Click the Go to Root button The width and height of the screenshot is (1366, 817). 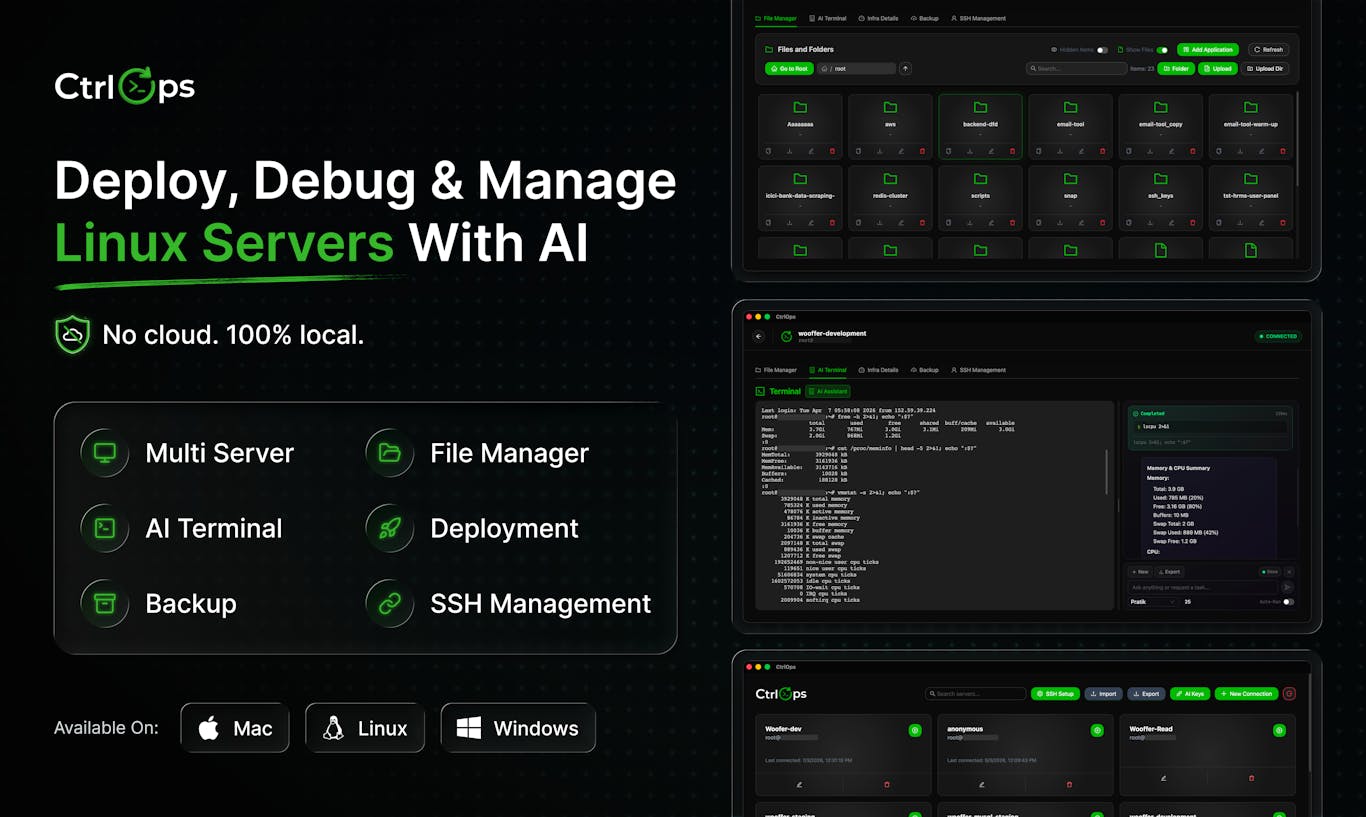[x=789, y=69]
